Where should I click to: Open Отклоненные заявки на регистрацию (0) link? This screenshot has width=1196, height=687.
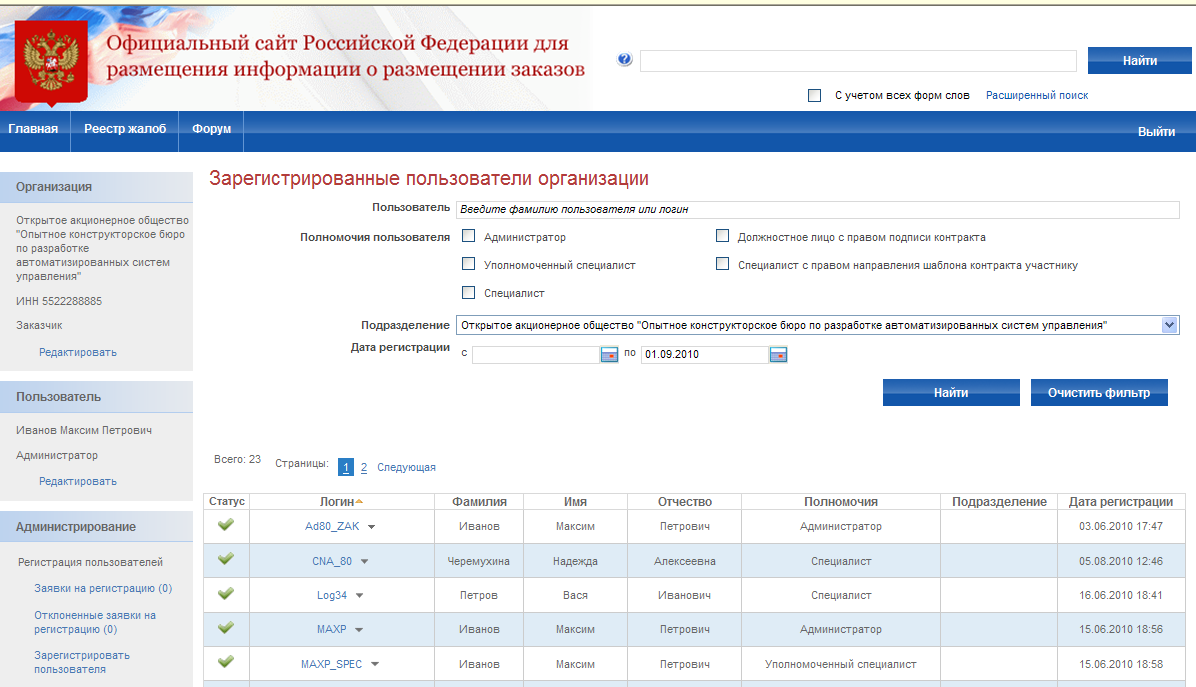click(95, 622)
